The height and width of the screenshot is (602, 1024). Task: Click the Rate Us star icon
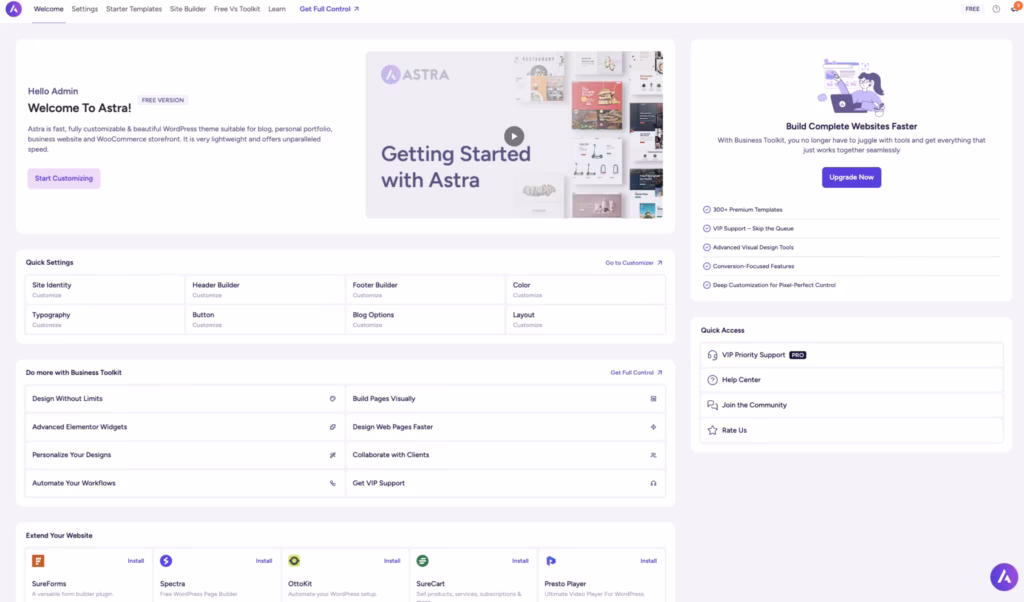click(712, 430)
